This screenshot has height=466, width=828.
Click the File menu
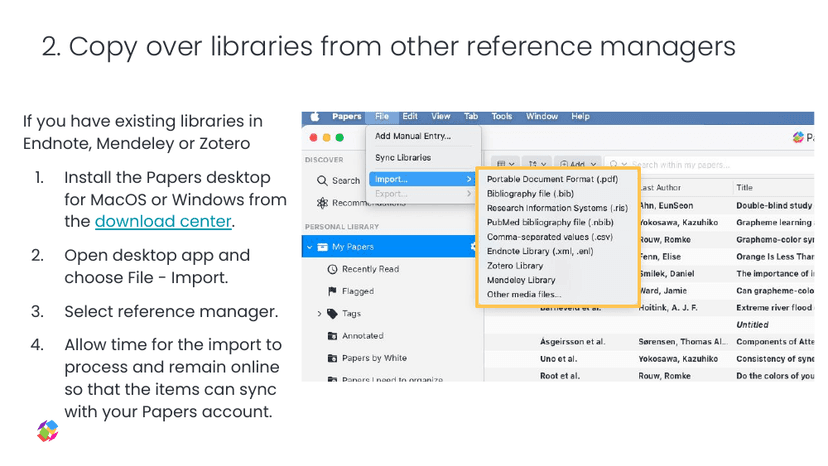[382, 116]
